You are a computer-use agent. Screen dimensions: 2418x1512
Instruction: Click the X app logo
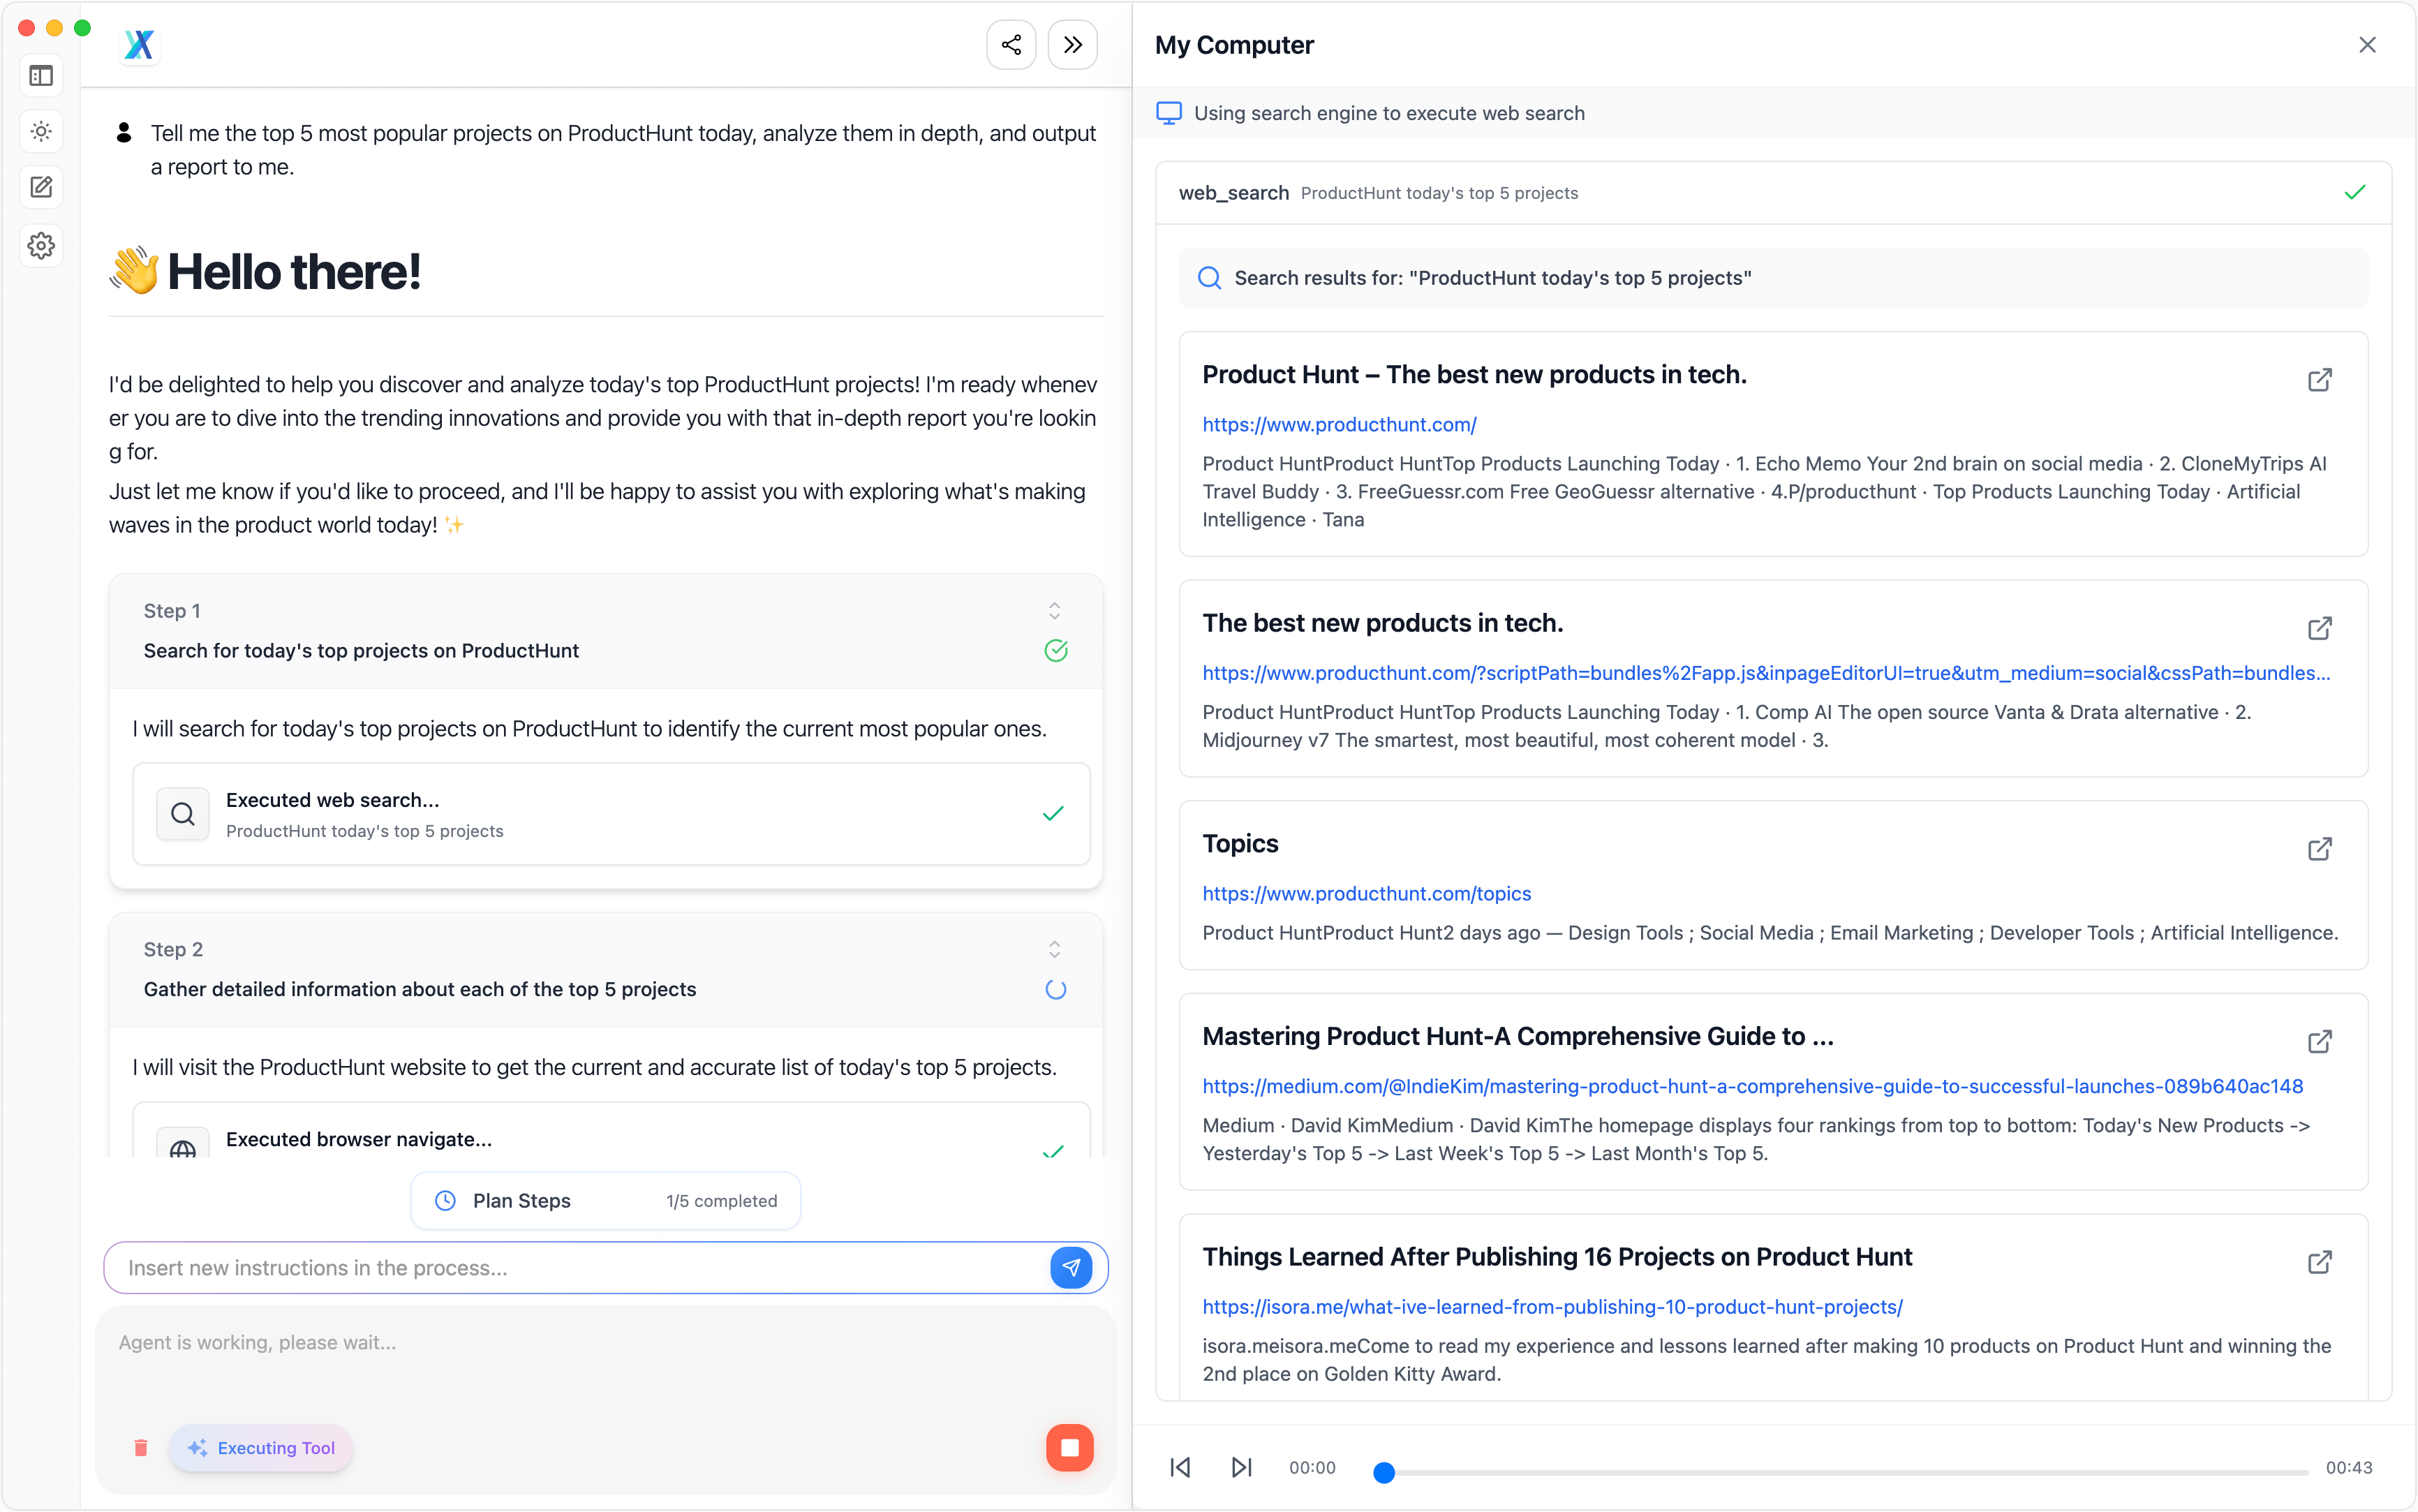point(139,44)
